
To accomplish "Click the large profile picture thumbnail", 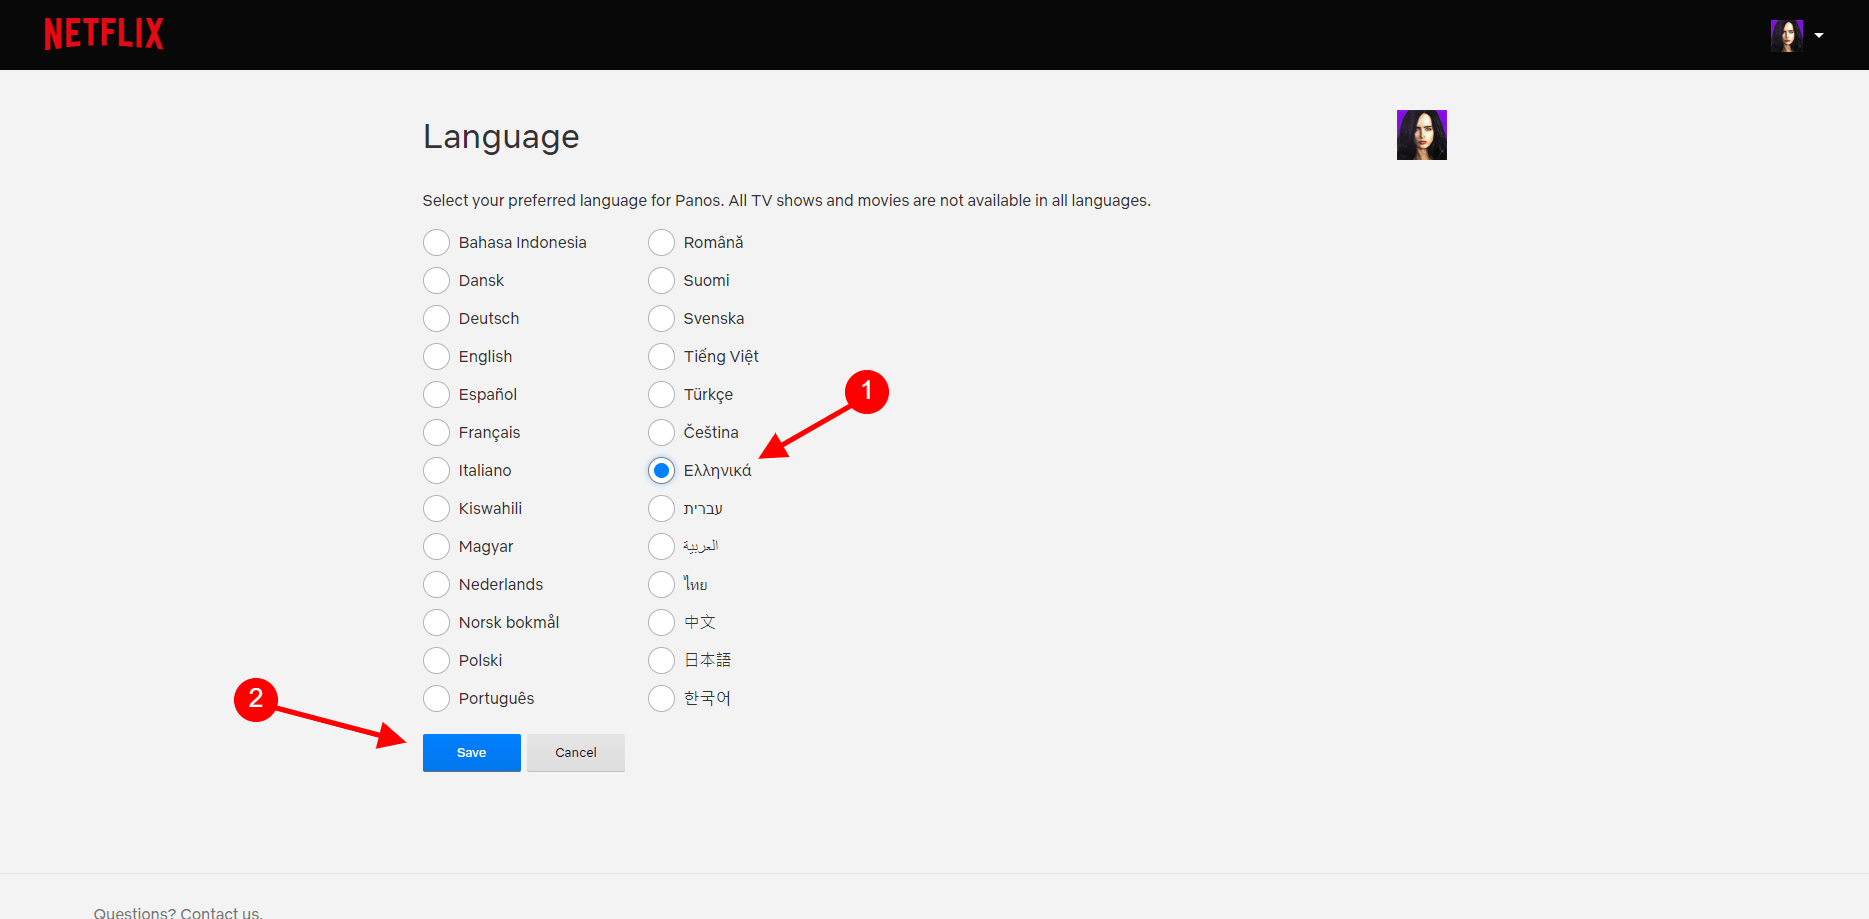I will pos(1421,135).
